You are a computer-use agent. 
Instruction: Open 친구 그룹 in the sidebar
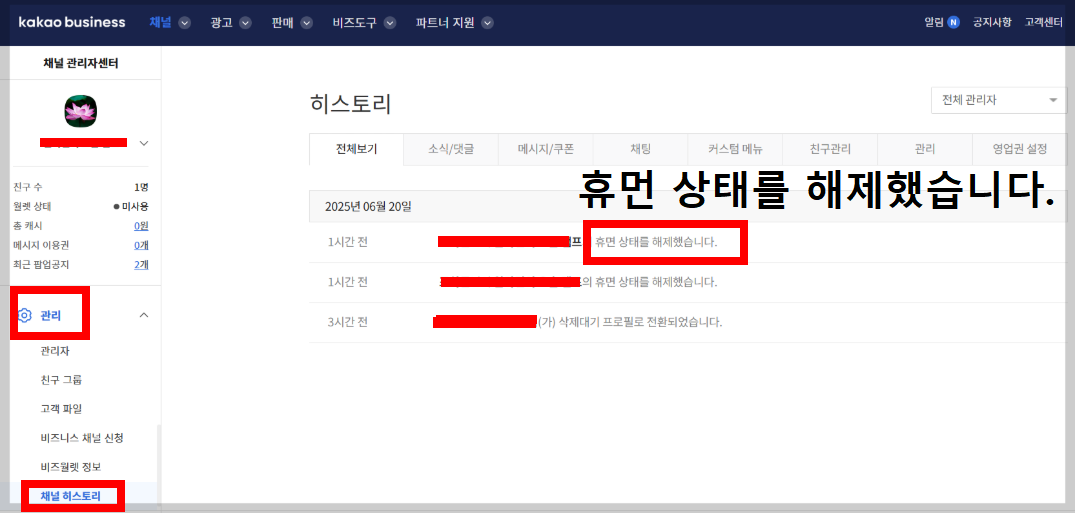click(x=61, y=380)
